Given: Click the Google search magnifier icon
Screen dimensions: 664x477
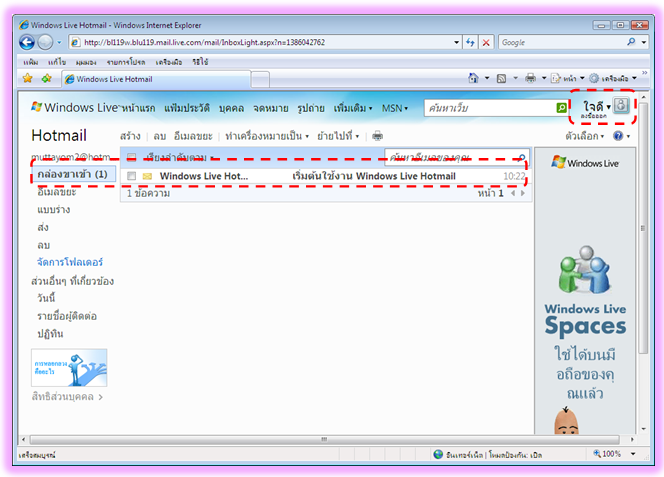Looking at the screenshot, I should click(x=631, y=42).
